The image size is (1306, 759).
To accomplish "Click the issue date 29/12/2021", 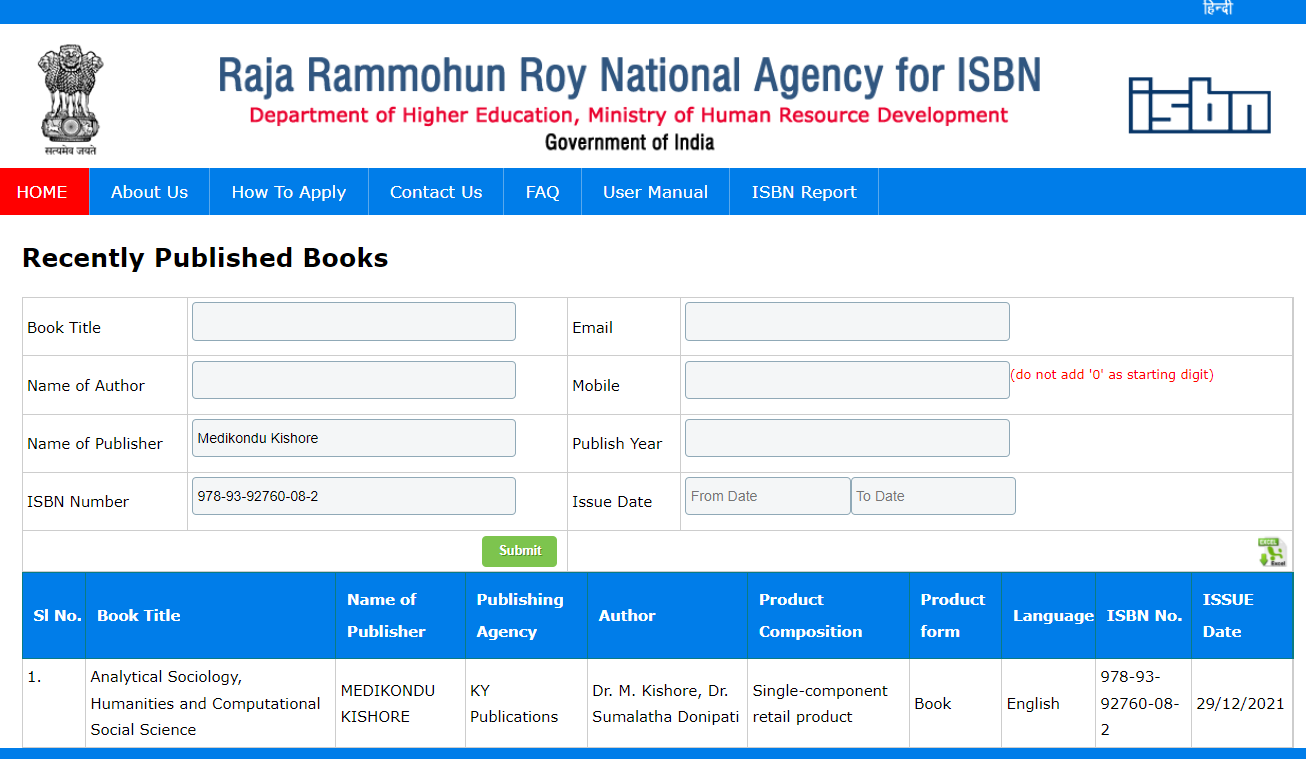I will (x=1240, y=704).
